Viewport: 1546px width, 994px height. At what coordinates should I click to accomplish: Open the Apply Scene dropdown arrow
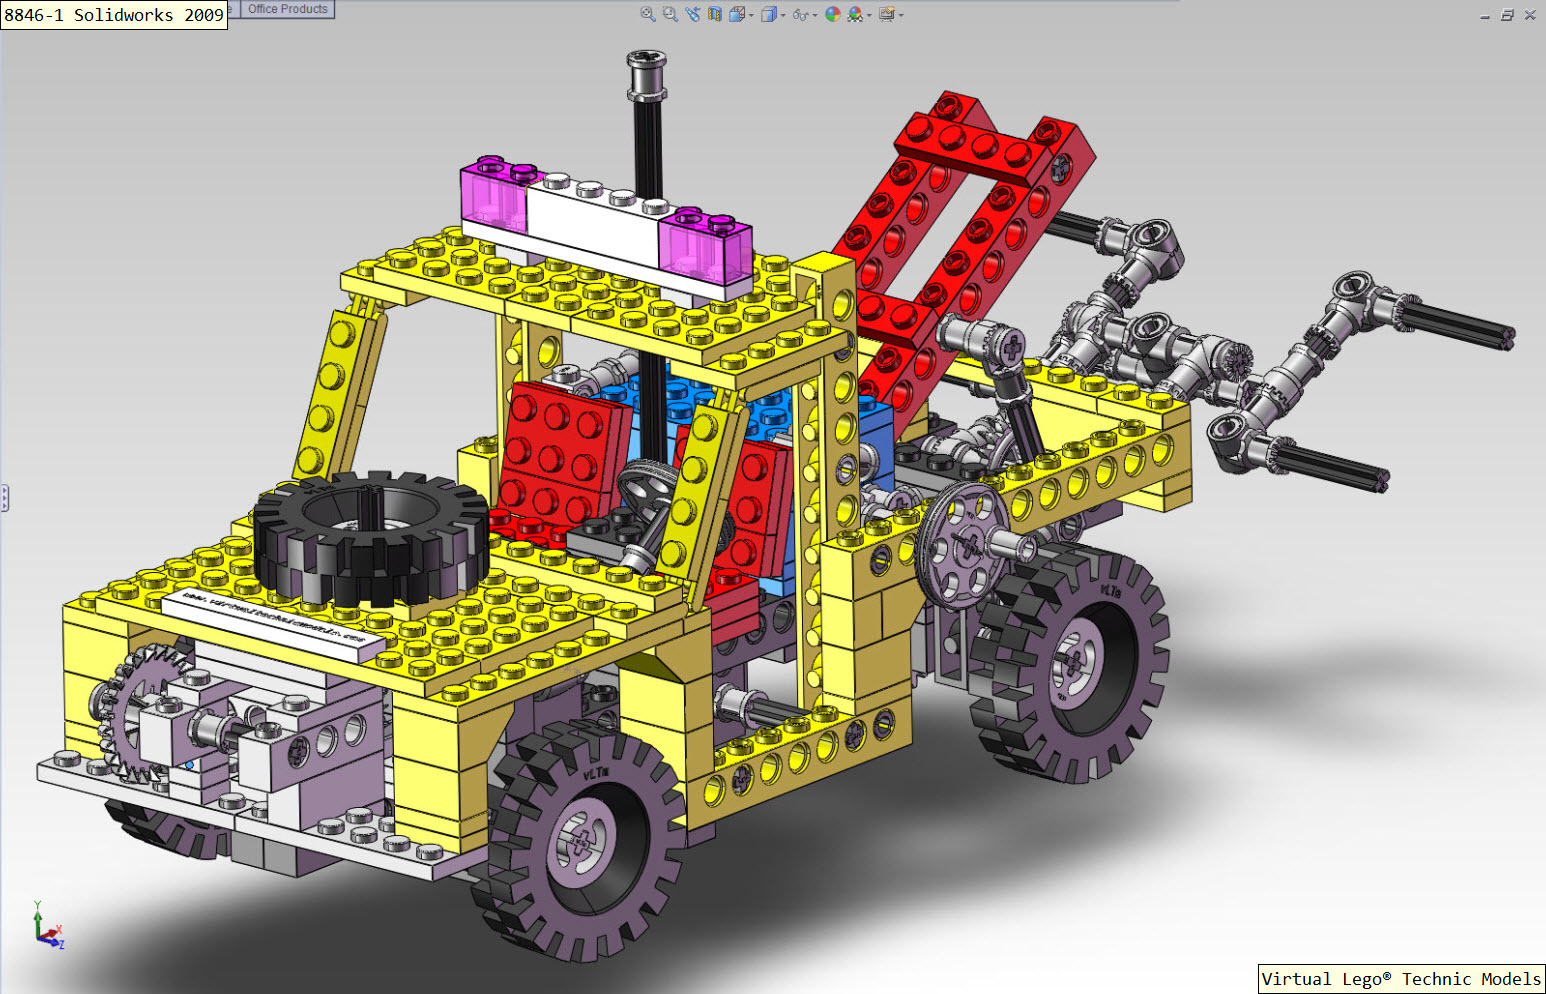869,15
